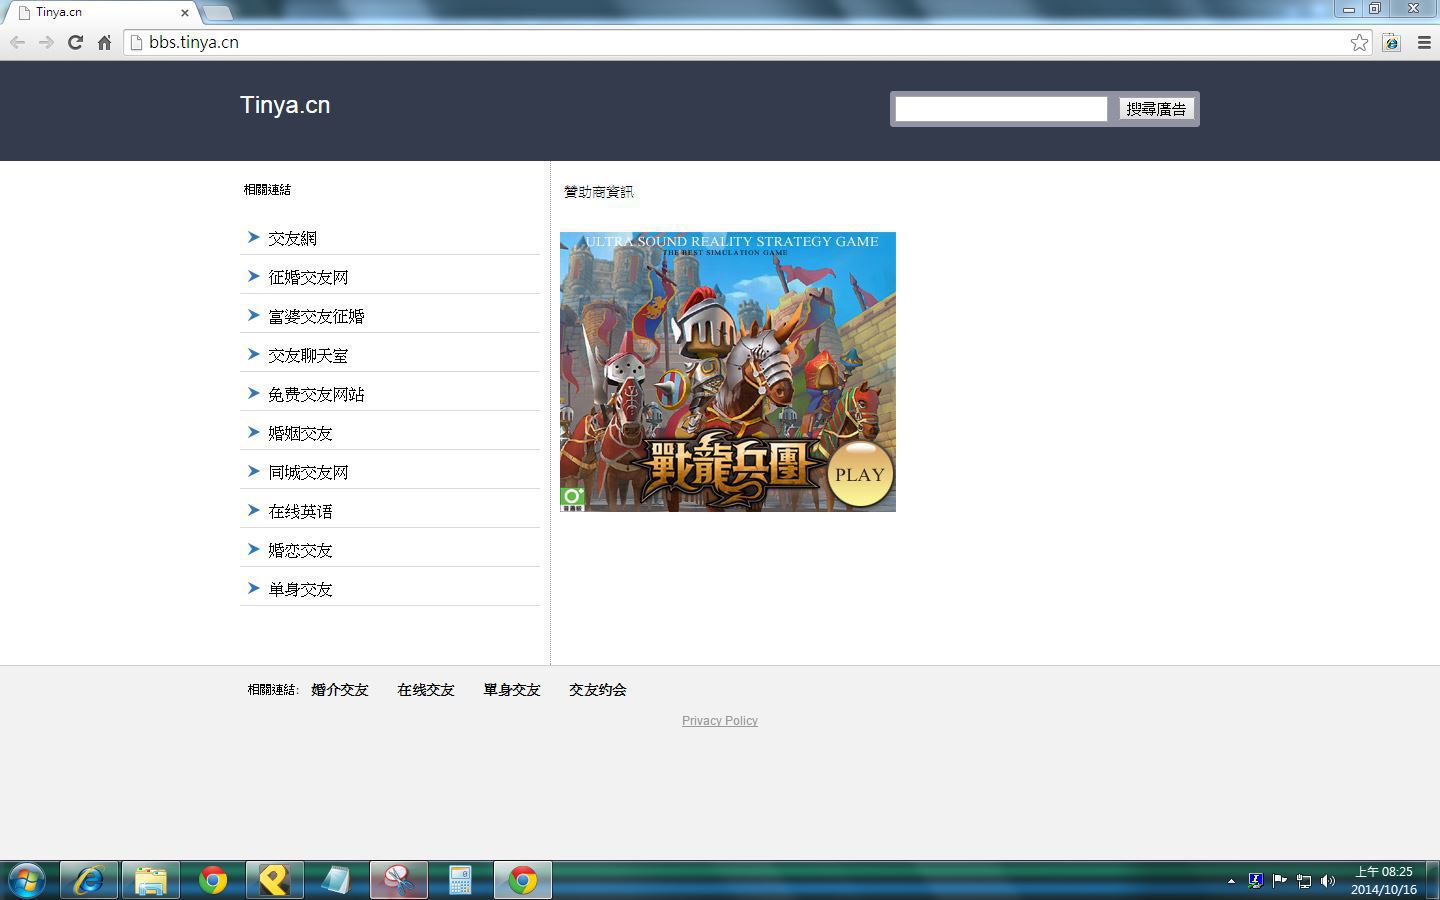Image resolution: width=1440 pixels, height=900 pixels.
Task: Click the arrow icon beside 征婚交友网
Action: tap(253, 276)
